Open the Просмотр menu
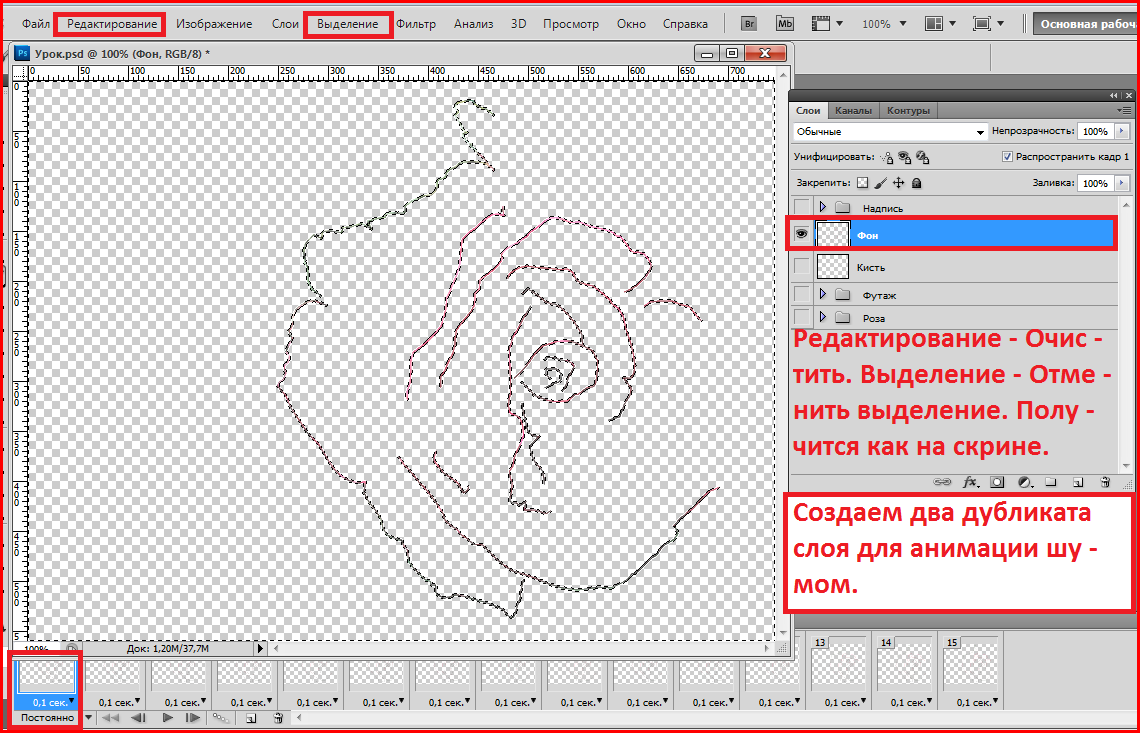 (571, 24)
